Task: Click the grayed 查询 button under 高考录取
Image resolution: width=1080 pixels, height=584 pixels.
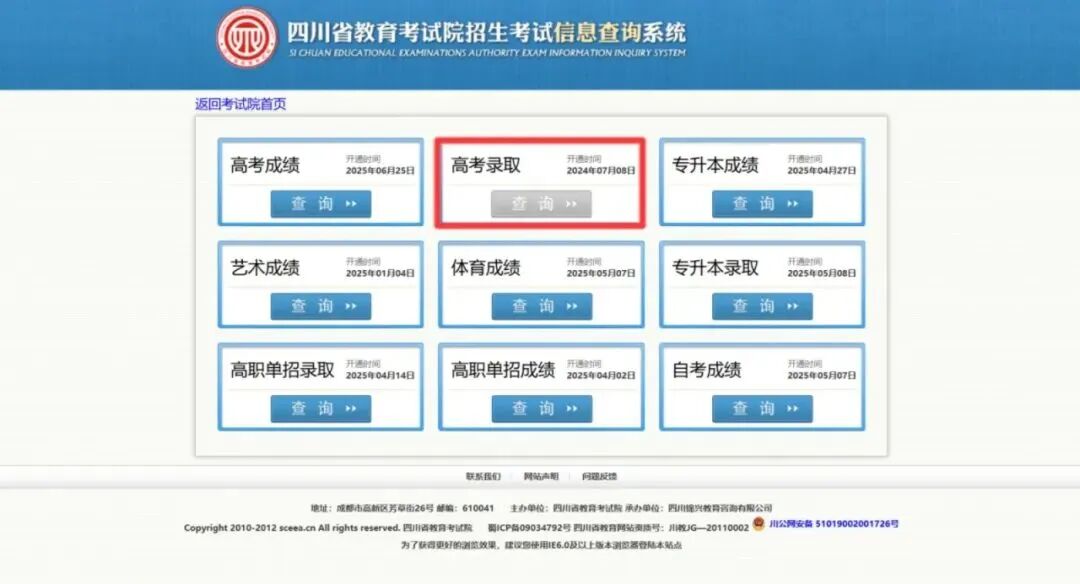Action: tap(541, 204)
